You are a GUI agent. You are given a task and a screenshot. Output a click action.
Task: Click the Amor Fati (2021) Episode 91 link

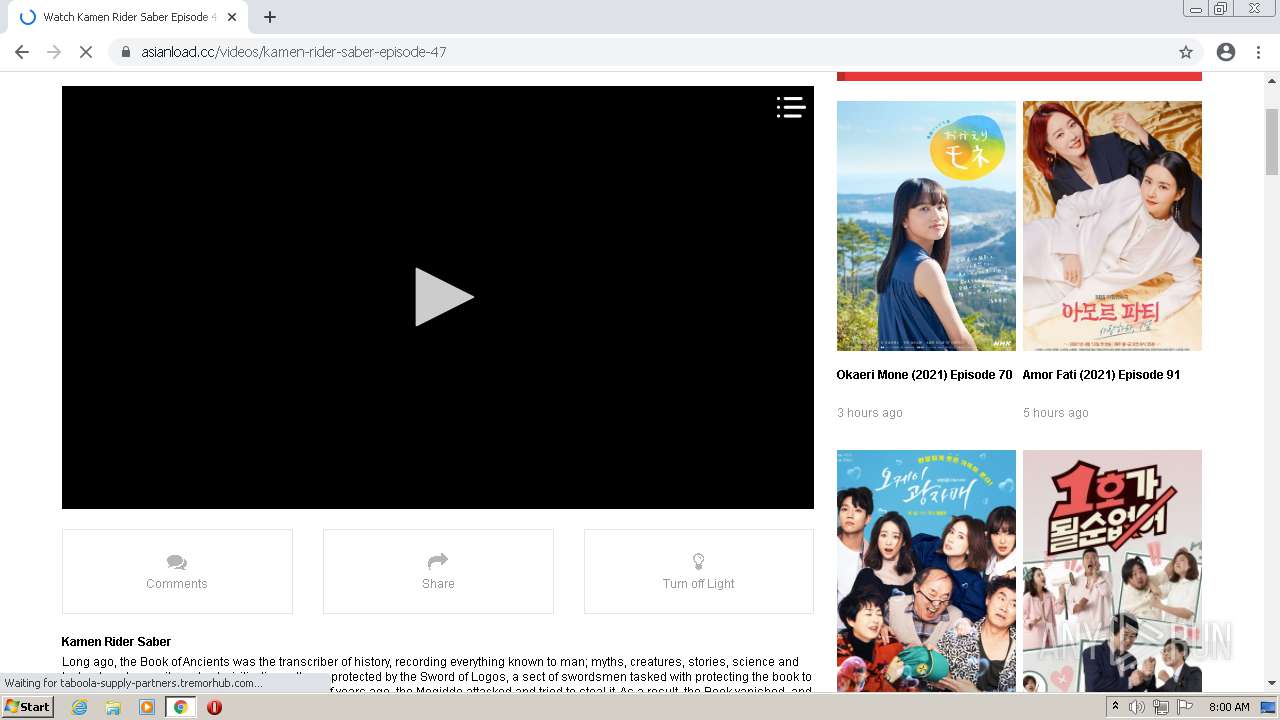(x=1101, y=375)
